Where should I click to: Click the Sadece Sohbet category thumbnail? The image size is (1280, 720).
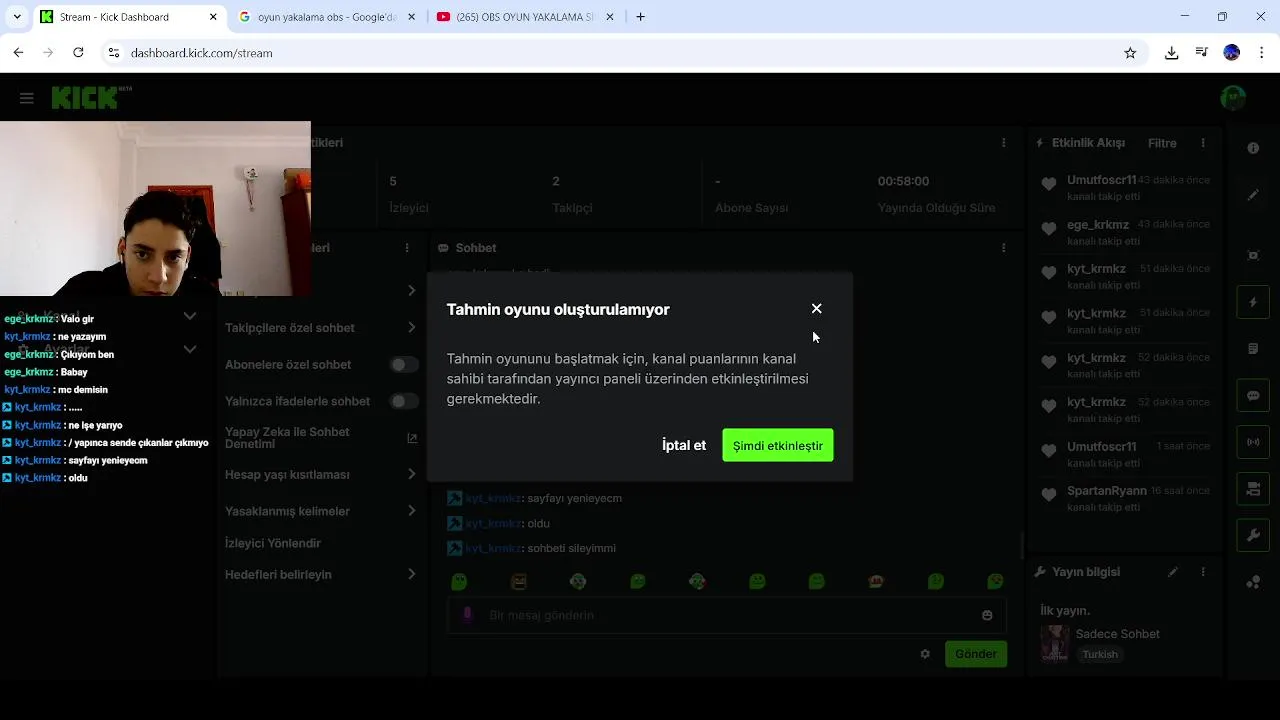1054,643
